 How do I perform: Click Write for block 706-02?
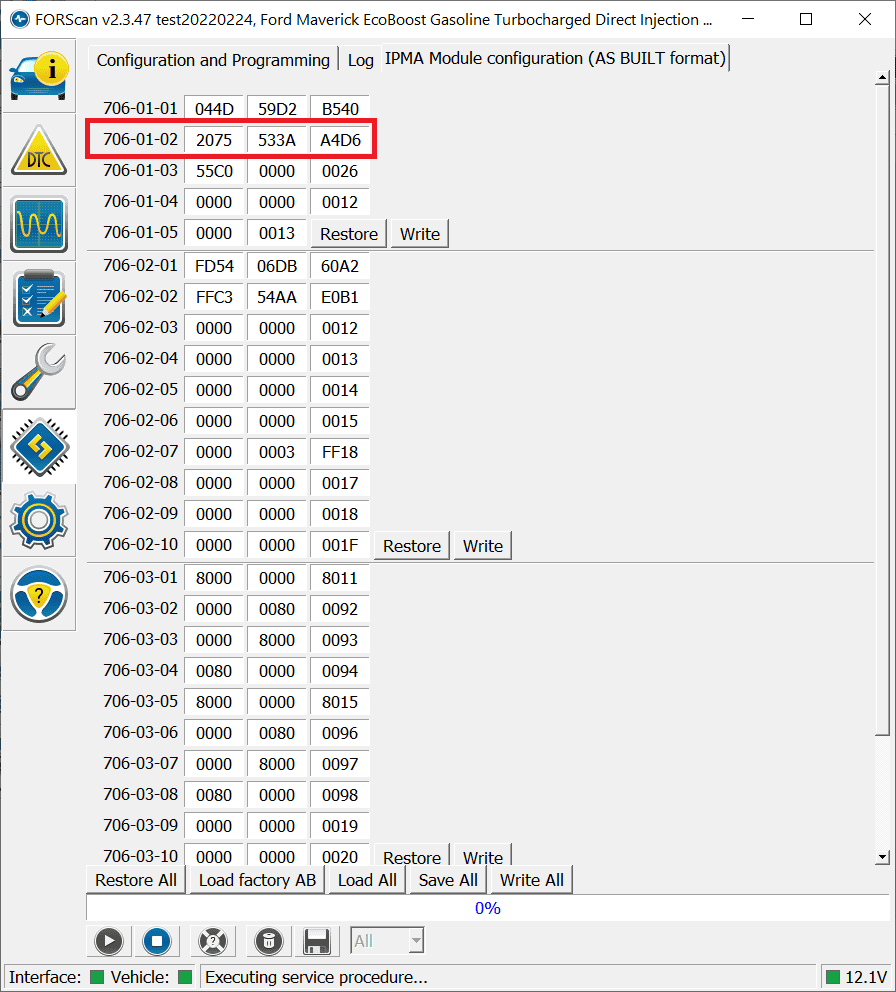coord(483,545)
